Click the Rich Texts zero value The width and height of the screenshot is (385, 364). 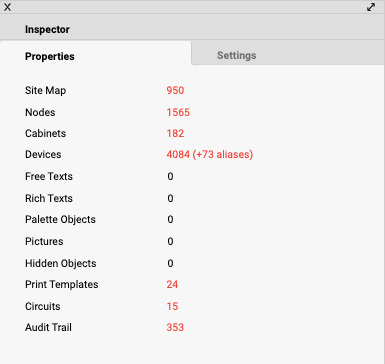click(170, 198)
